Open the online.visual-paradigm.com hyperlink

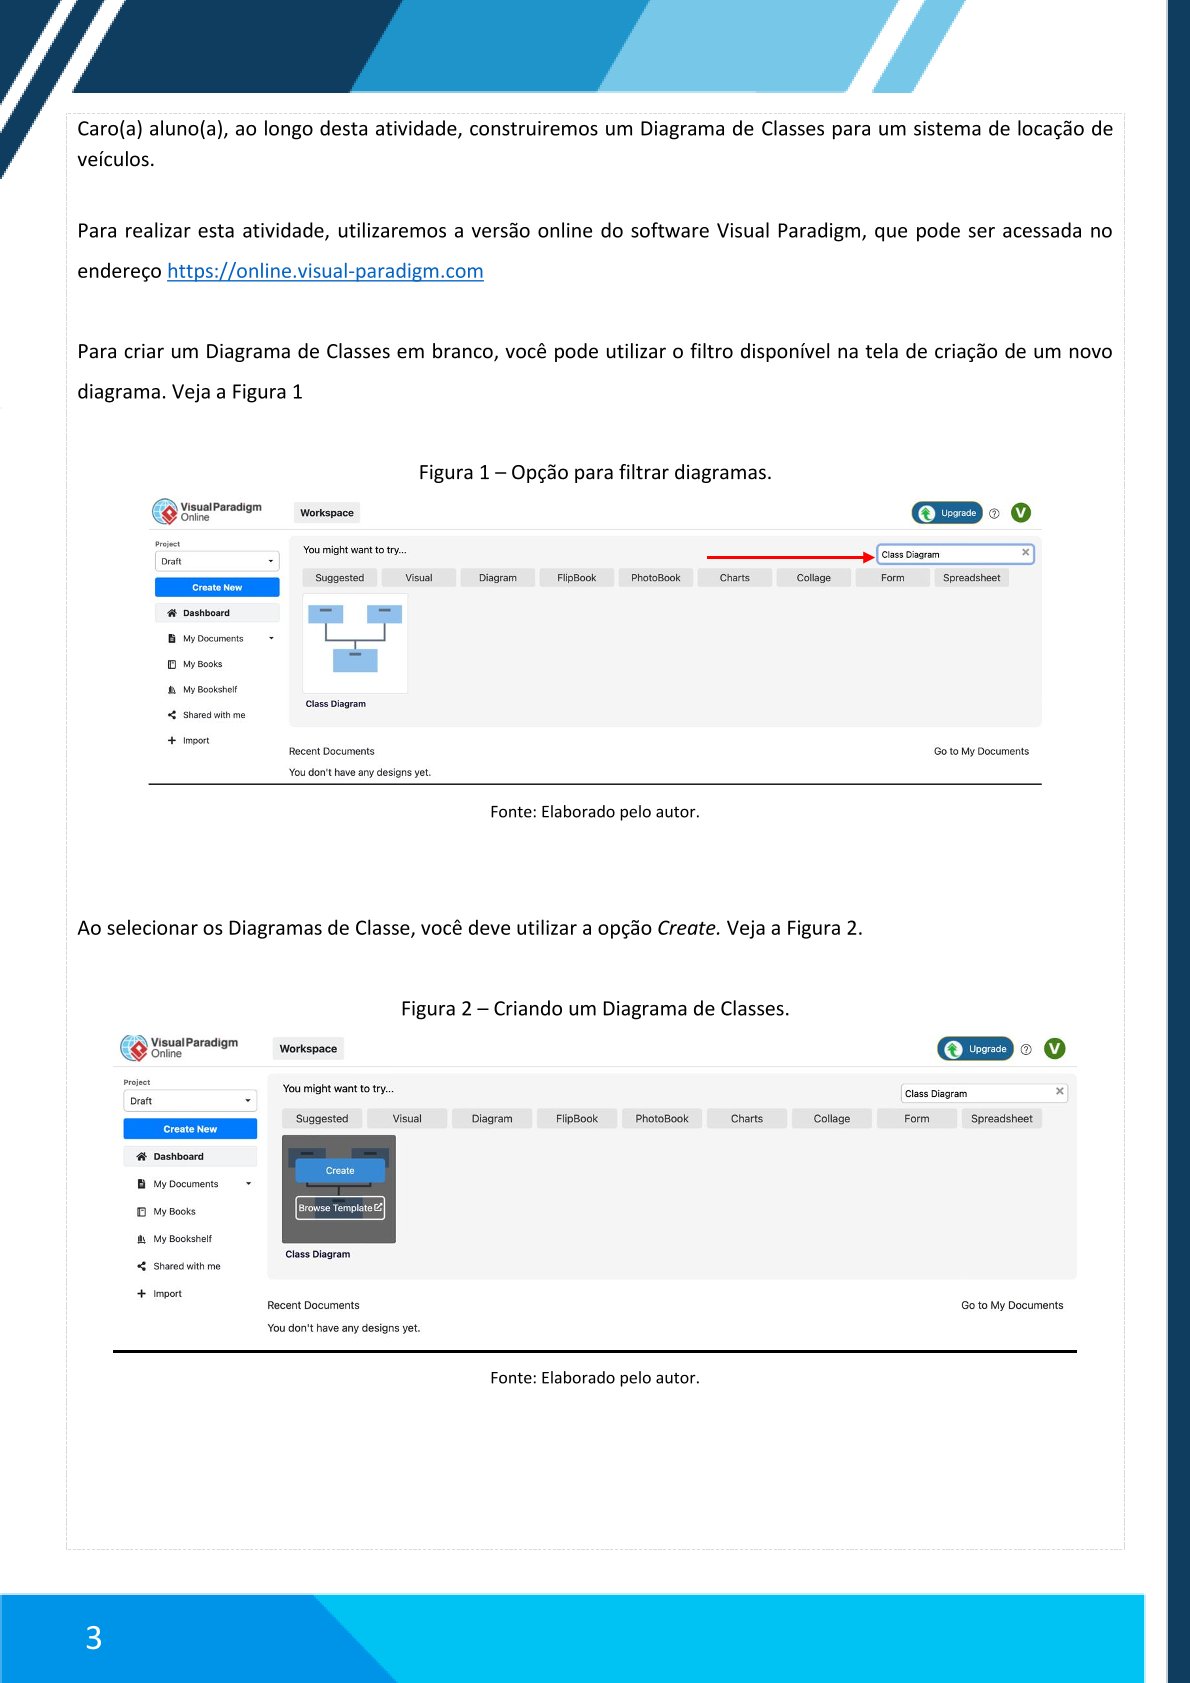[325, 271]
